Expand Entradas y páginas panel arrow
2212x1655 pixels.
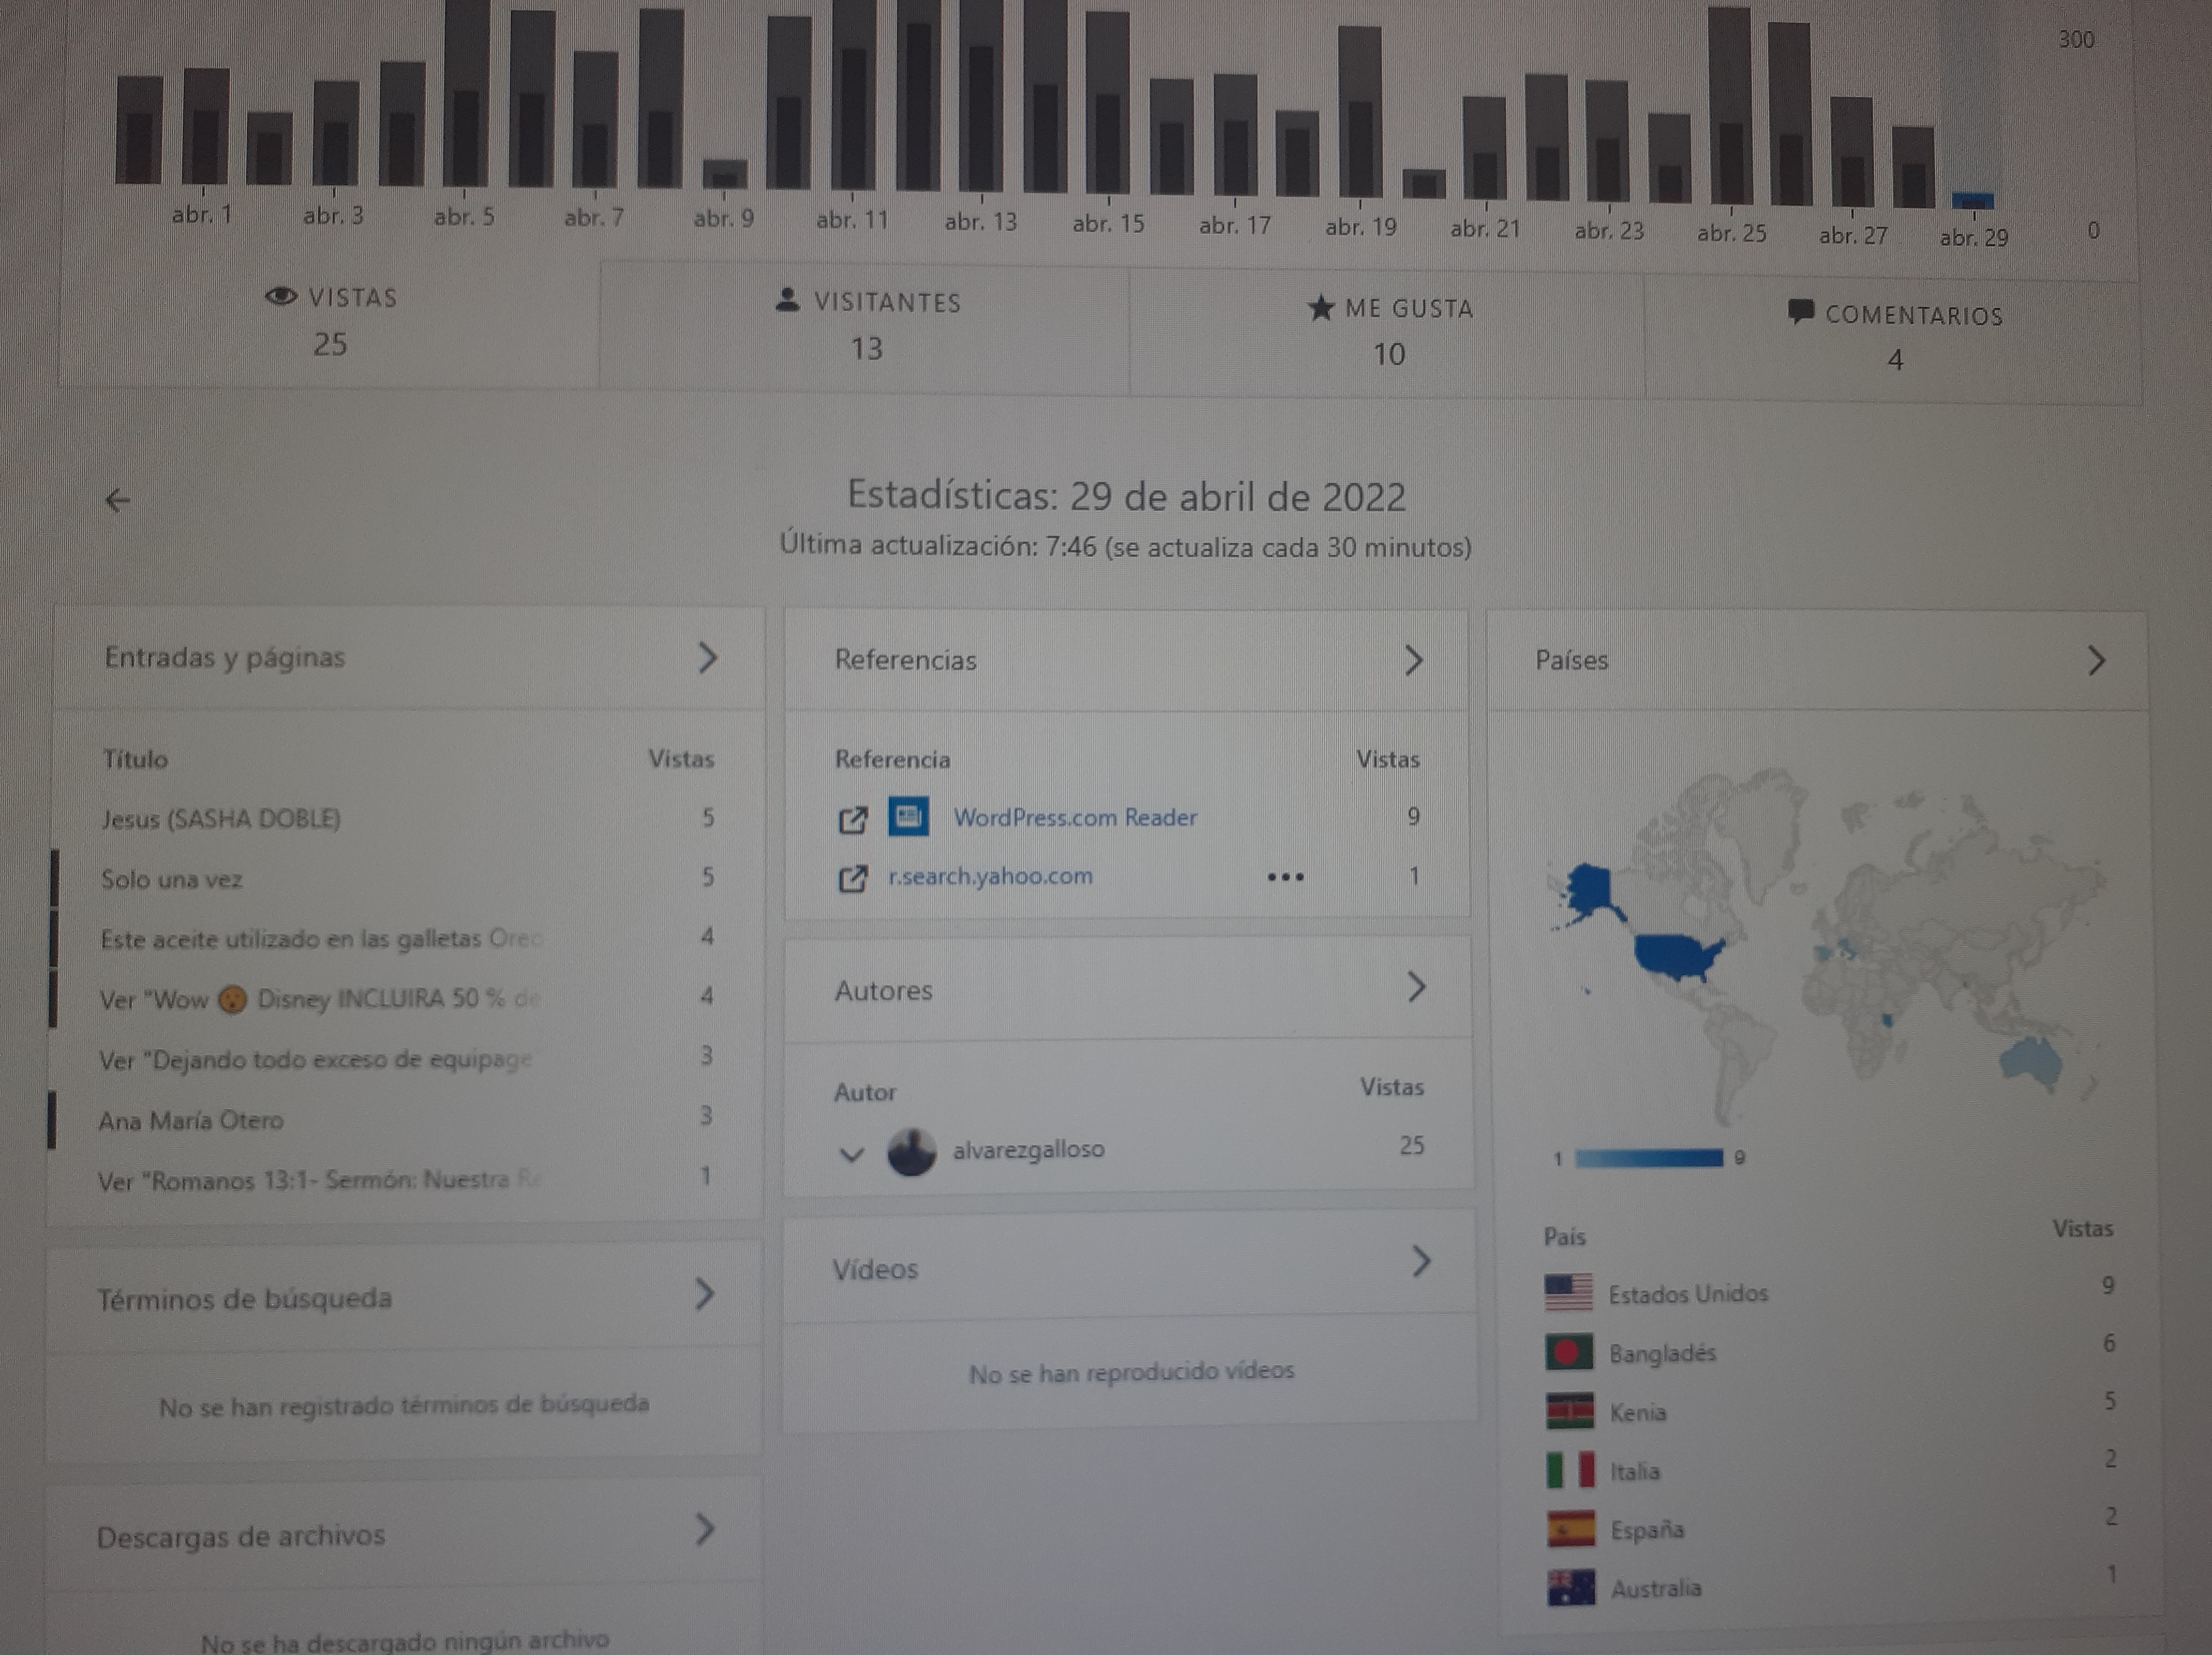pyautogui.click(x=707, y=657)
